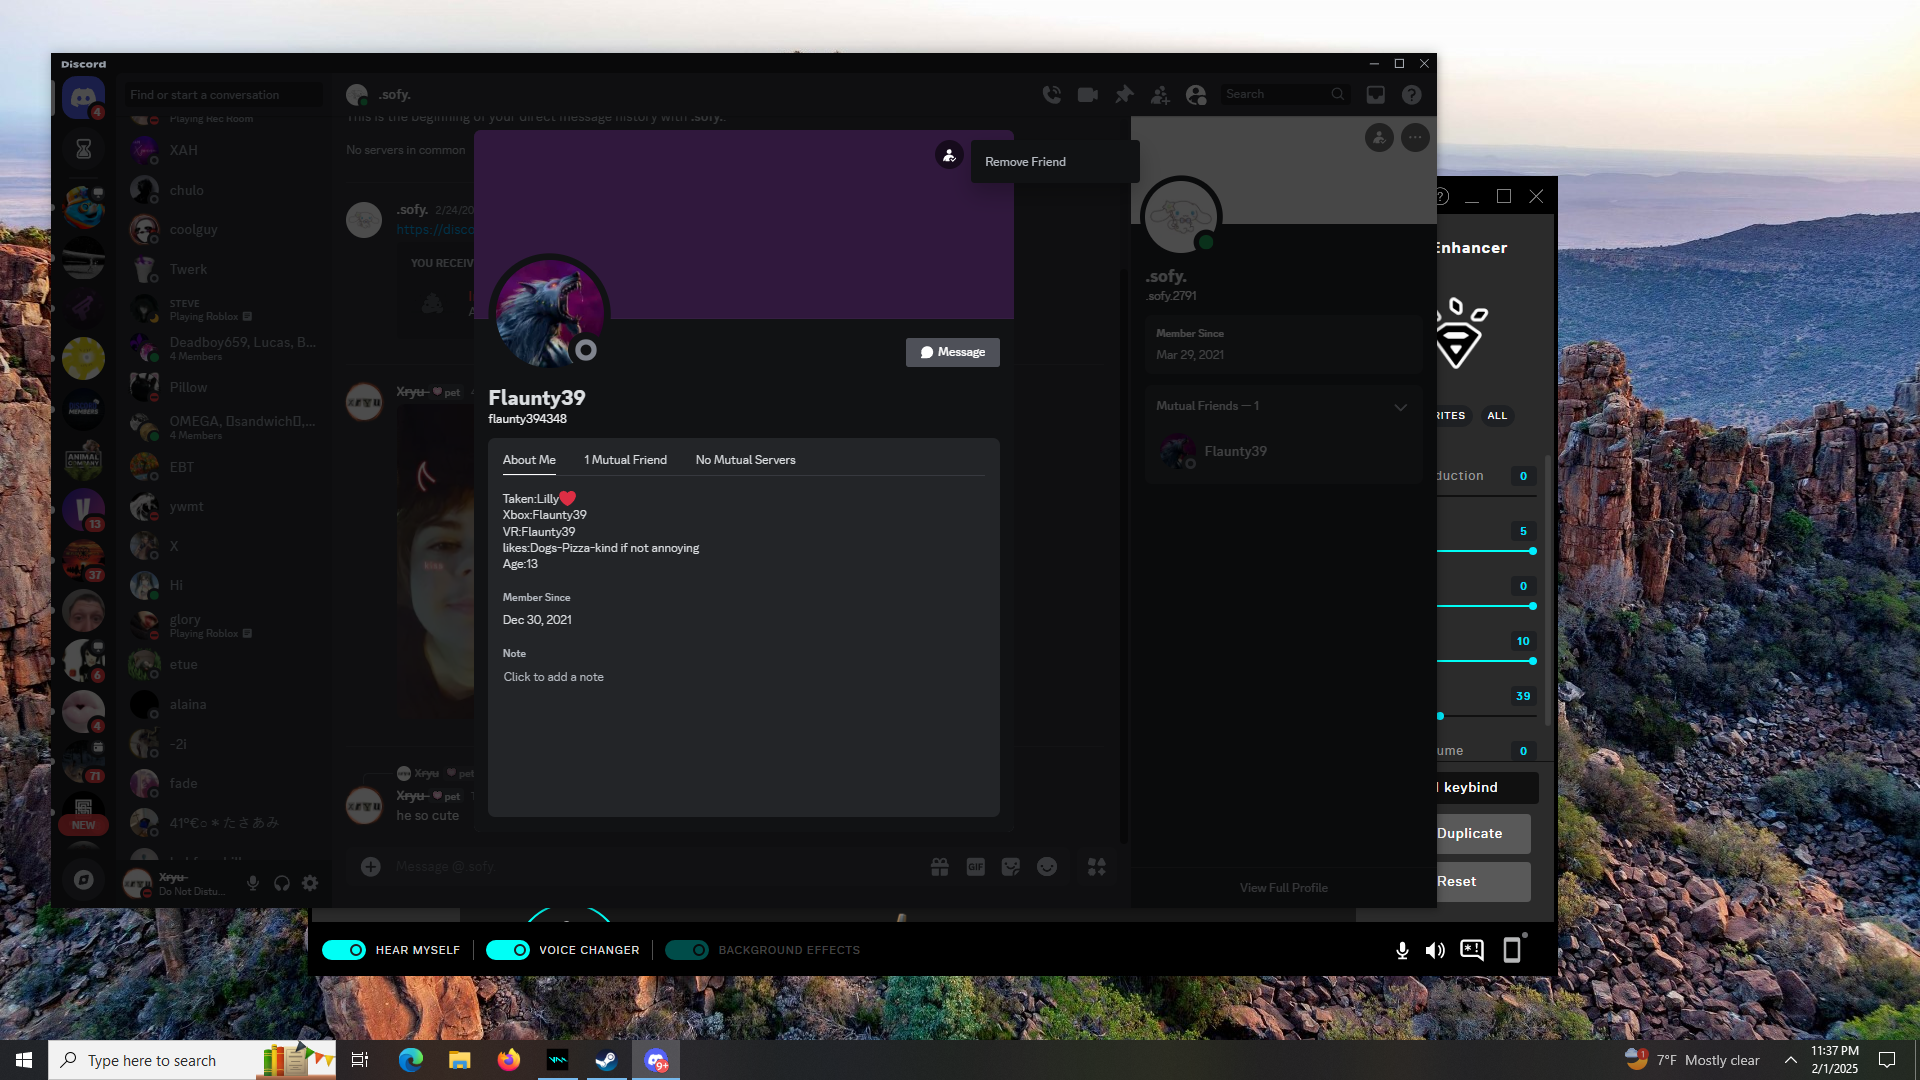Mute microphone in Discord user panel

(x=253, y=883)
